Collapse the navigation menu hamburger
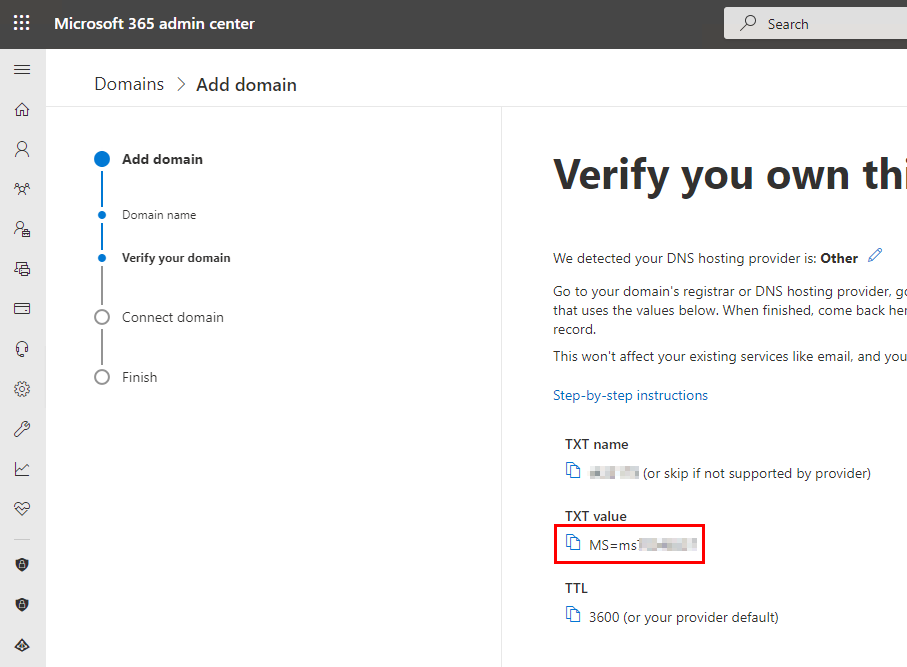907x667 pixels. [22, 69]
